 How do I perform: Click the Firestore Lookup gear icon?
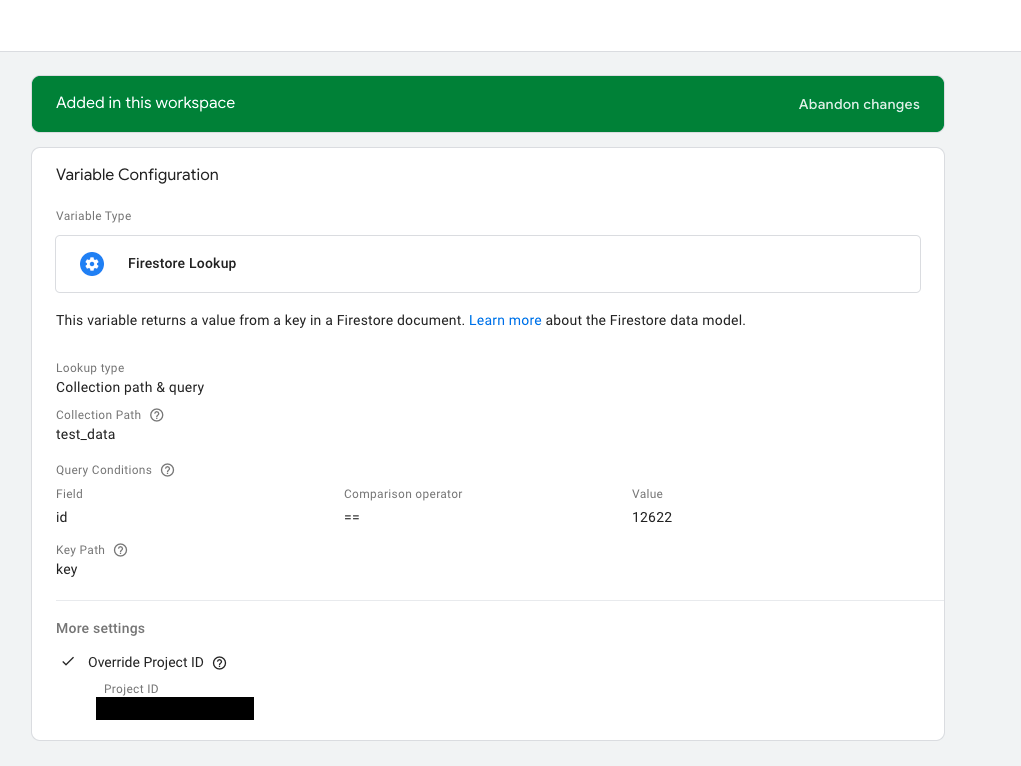point(92,264)
